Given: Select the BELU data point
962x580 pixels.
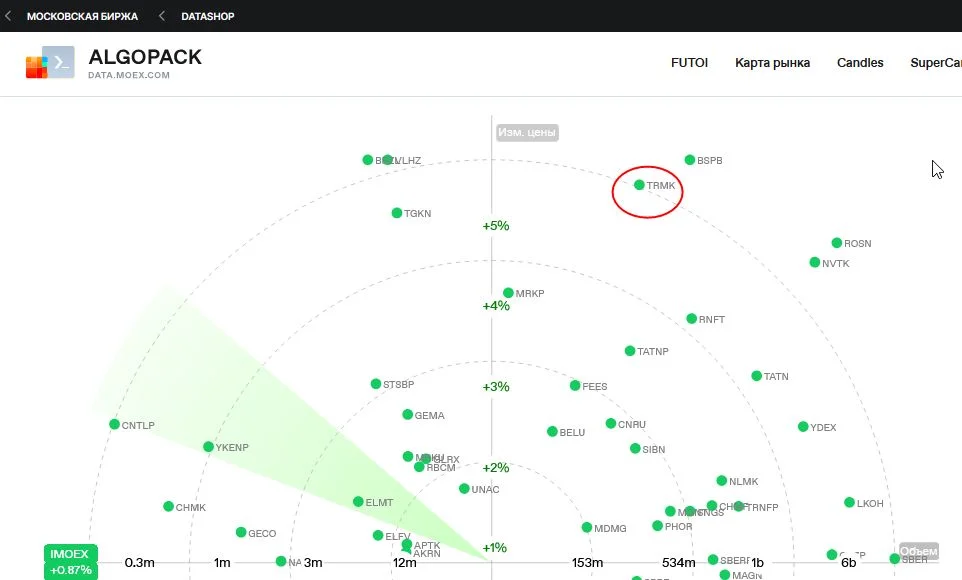Looking at the screenshot, I should pos(552,431).
